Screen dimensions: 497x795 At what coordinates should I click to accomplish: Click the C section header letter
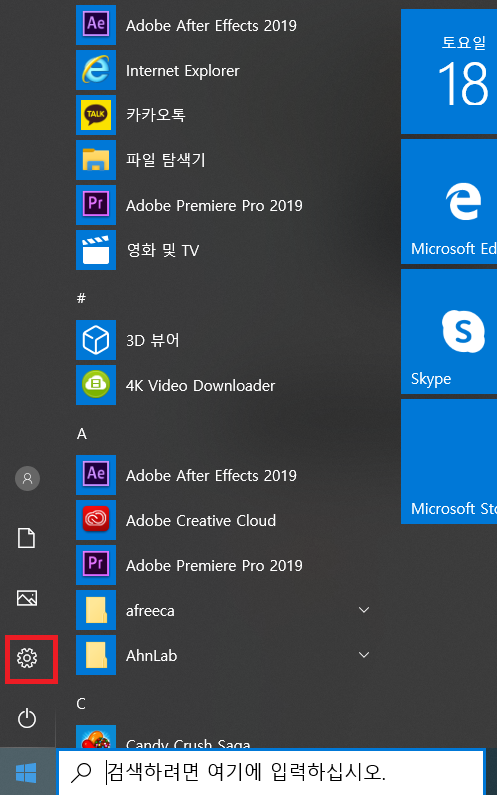point(81,704)
